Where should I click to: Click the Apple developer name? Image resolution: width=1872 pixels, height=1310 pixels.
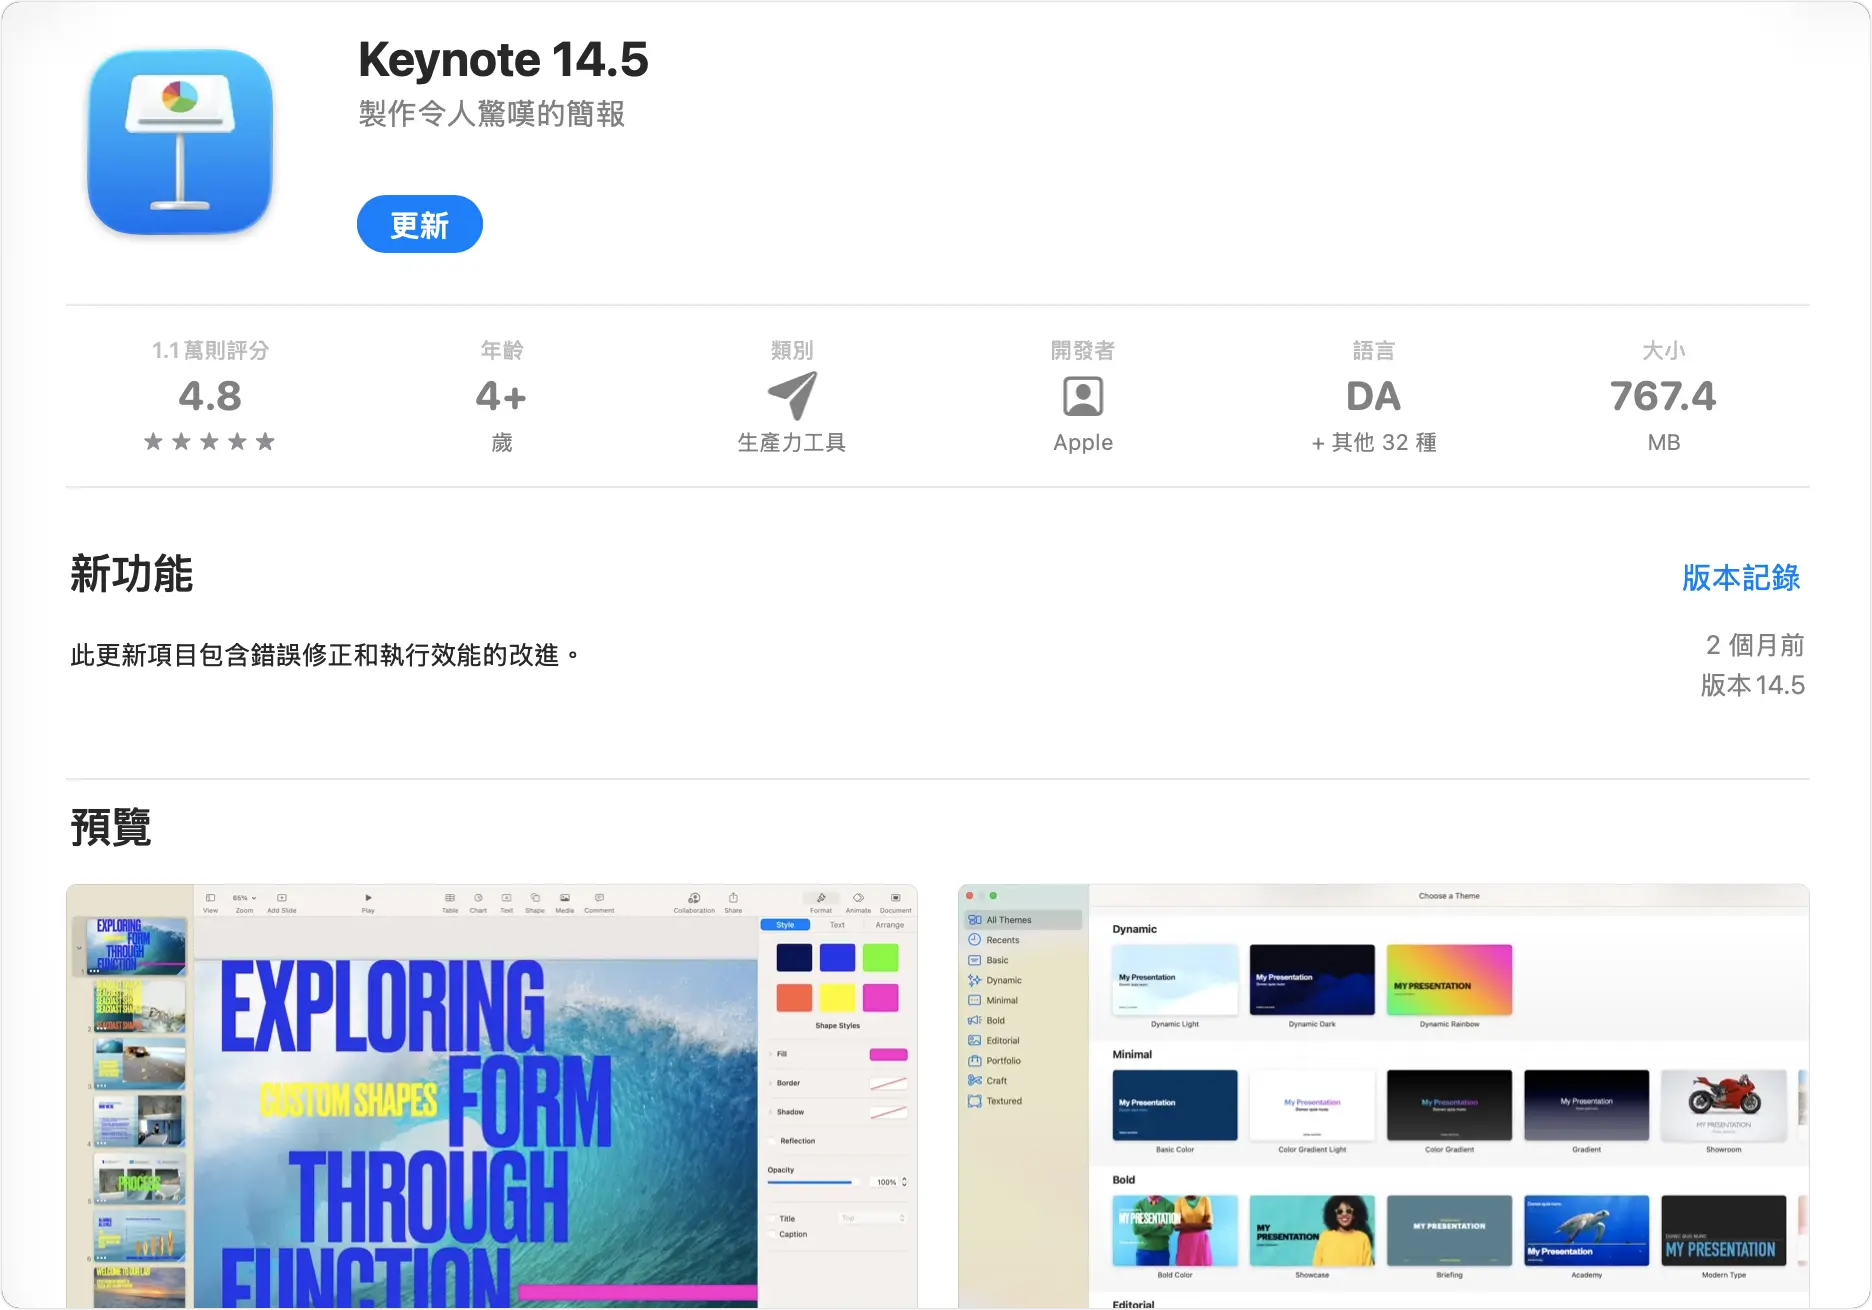tap(1083, 443)
